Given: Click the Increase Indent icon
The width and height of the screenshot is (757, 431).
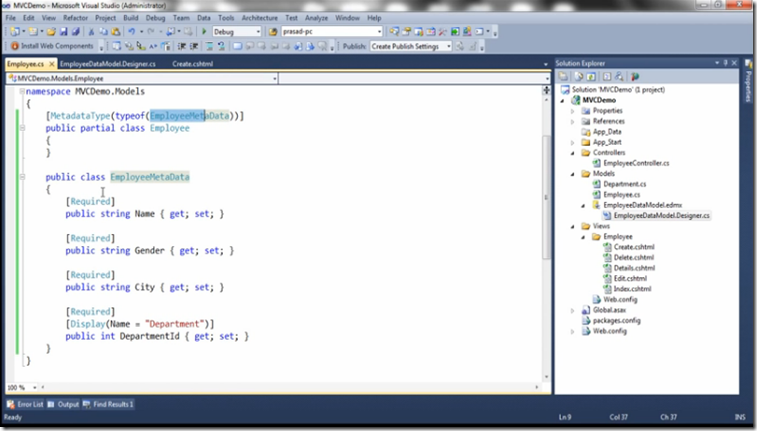Looking at the screenshot, I should 194,46.
